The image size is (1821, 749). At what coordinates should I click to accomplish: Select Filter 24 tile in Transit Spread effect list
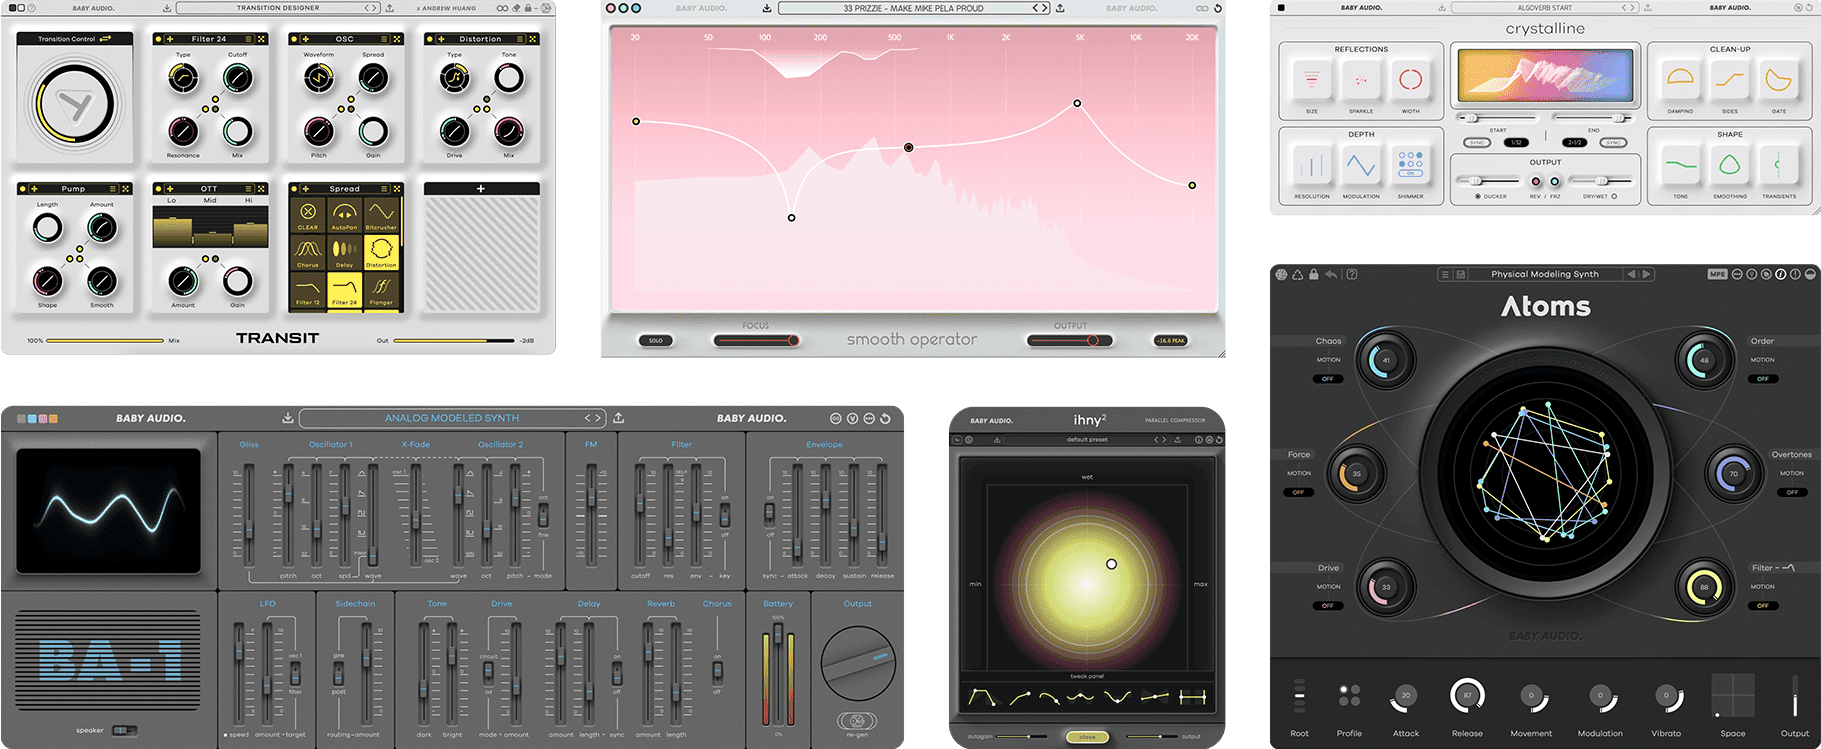click(x=344, y=289)
